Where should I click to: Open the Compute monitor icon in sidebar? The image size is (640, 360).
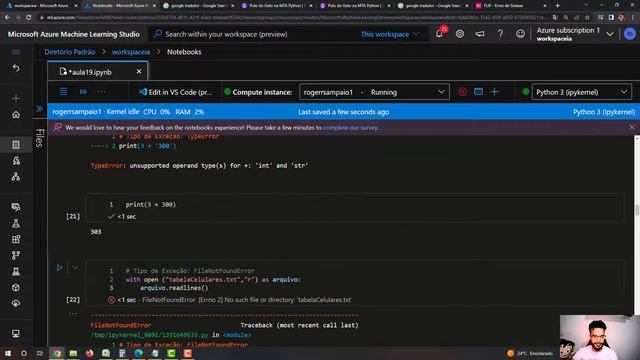point(16,334)
